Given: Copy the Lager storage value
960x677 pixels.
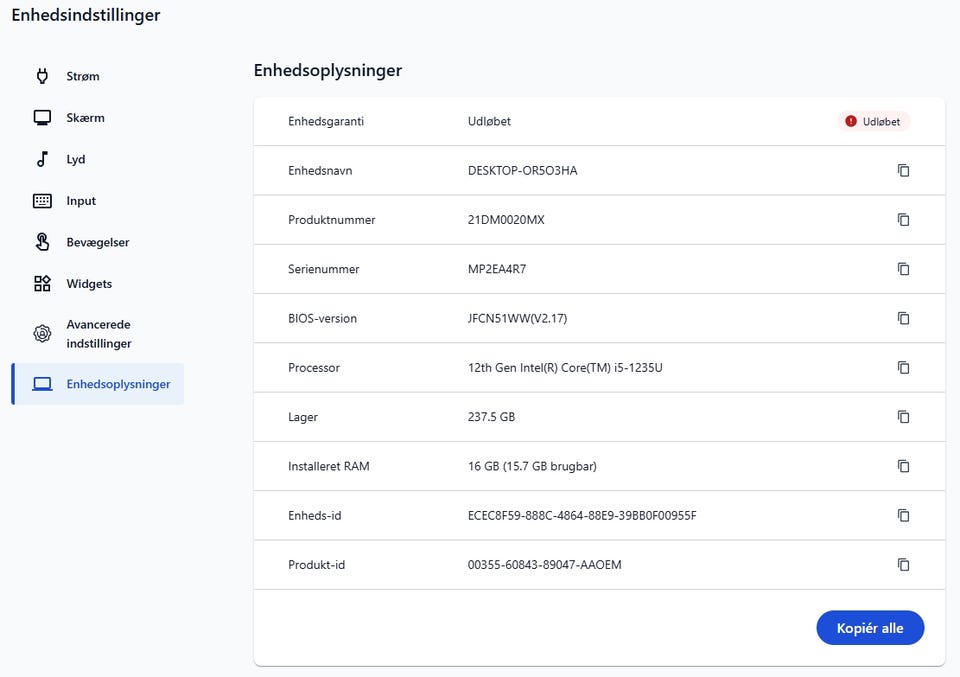Looking at the screenshot, I should (x=903, y=417).
